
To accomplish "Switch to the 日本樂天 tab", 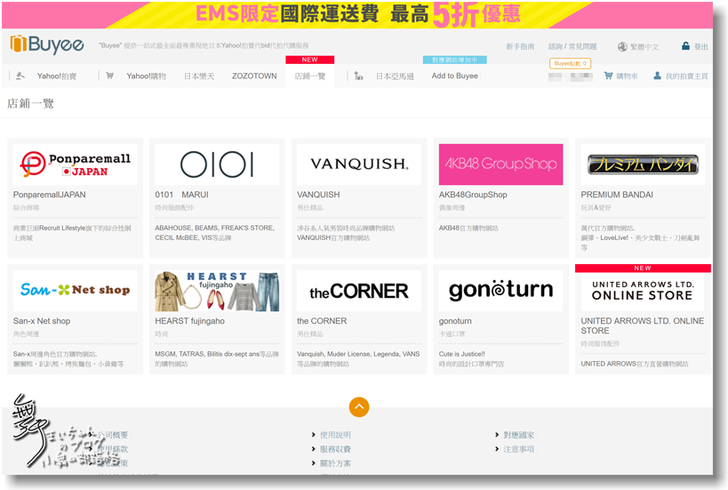I will coord(199,76).
